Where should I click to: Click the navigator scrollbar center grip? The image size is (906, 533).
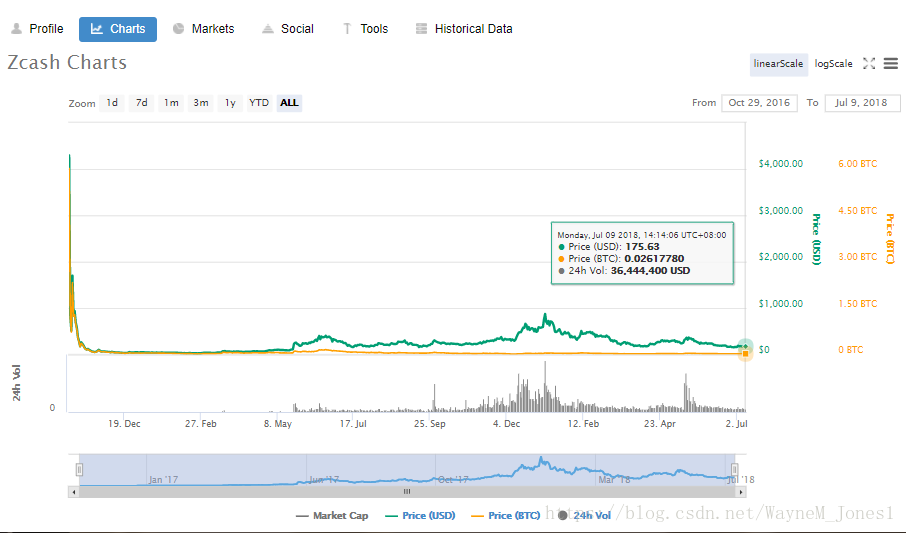tap(407, 492)
